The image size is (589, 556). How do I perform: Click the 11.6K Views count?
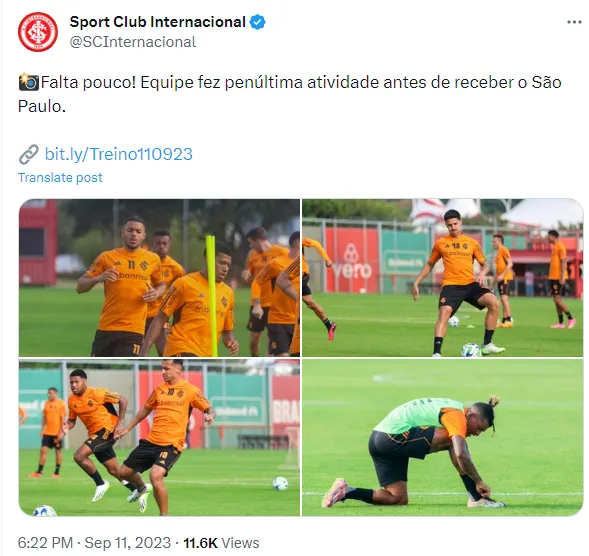(x=221, y=543)
